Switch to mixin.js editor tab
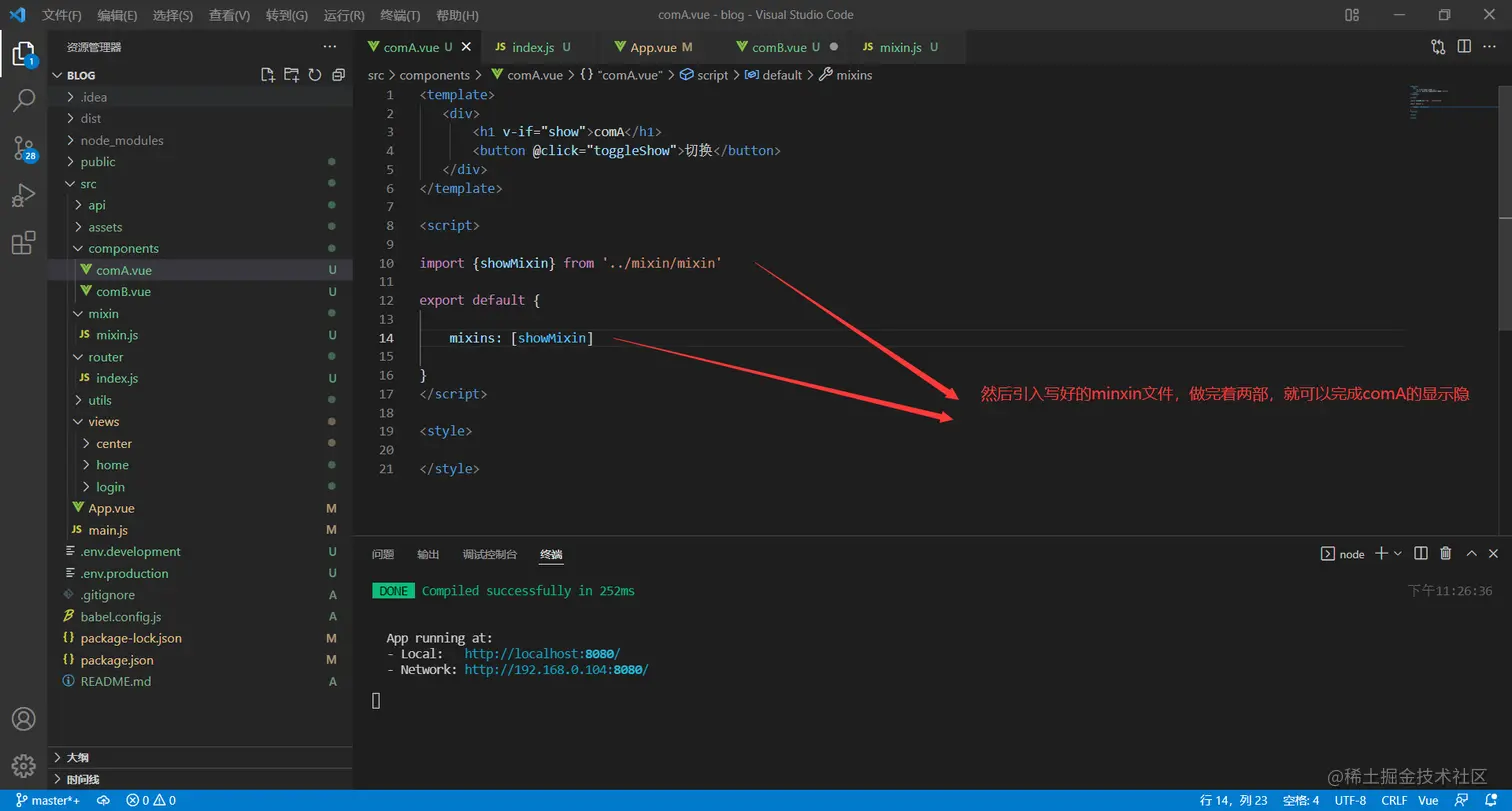 click(x=900, y=47)
